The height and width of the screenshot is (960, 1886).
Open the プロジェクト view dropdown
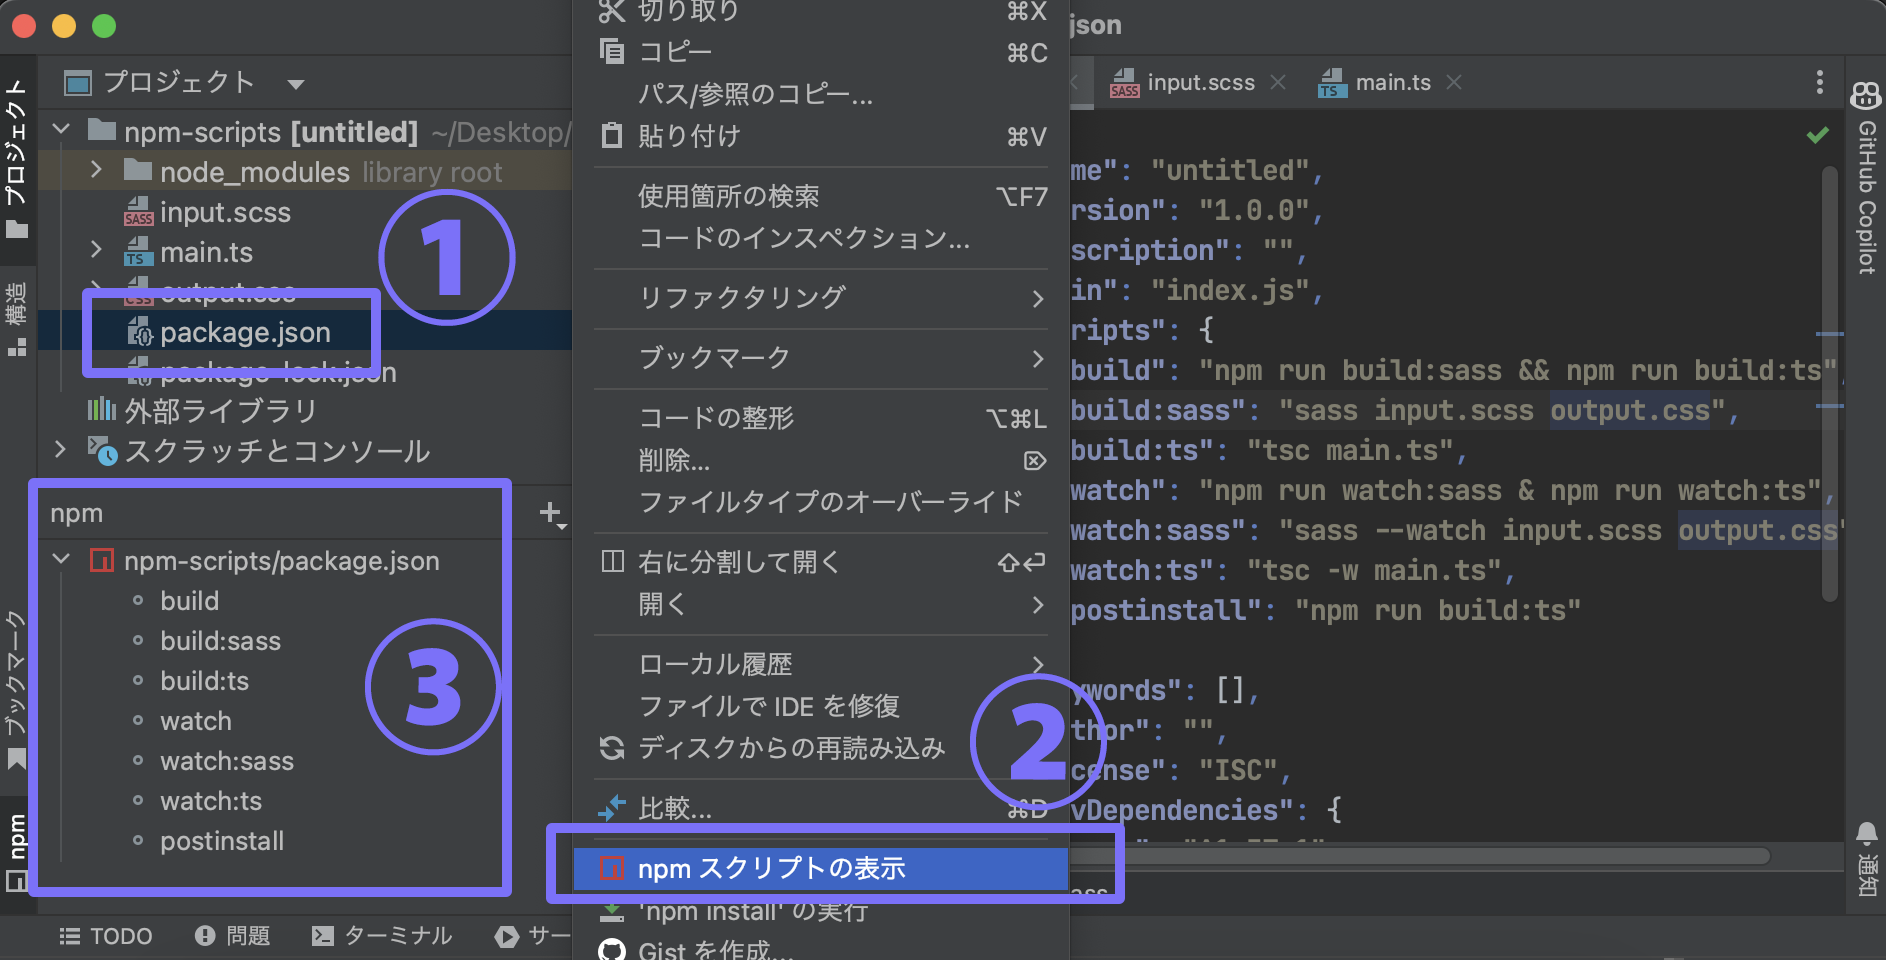295,84
